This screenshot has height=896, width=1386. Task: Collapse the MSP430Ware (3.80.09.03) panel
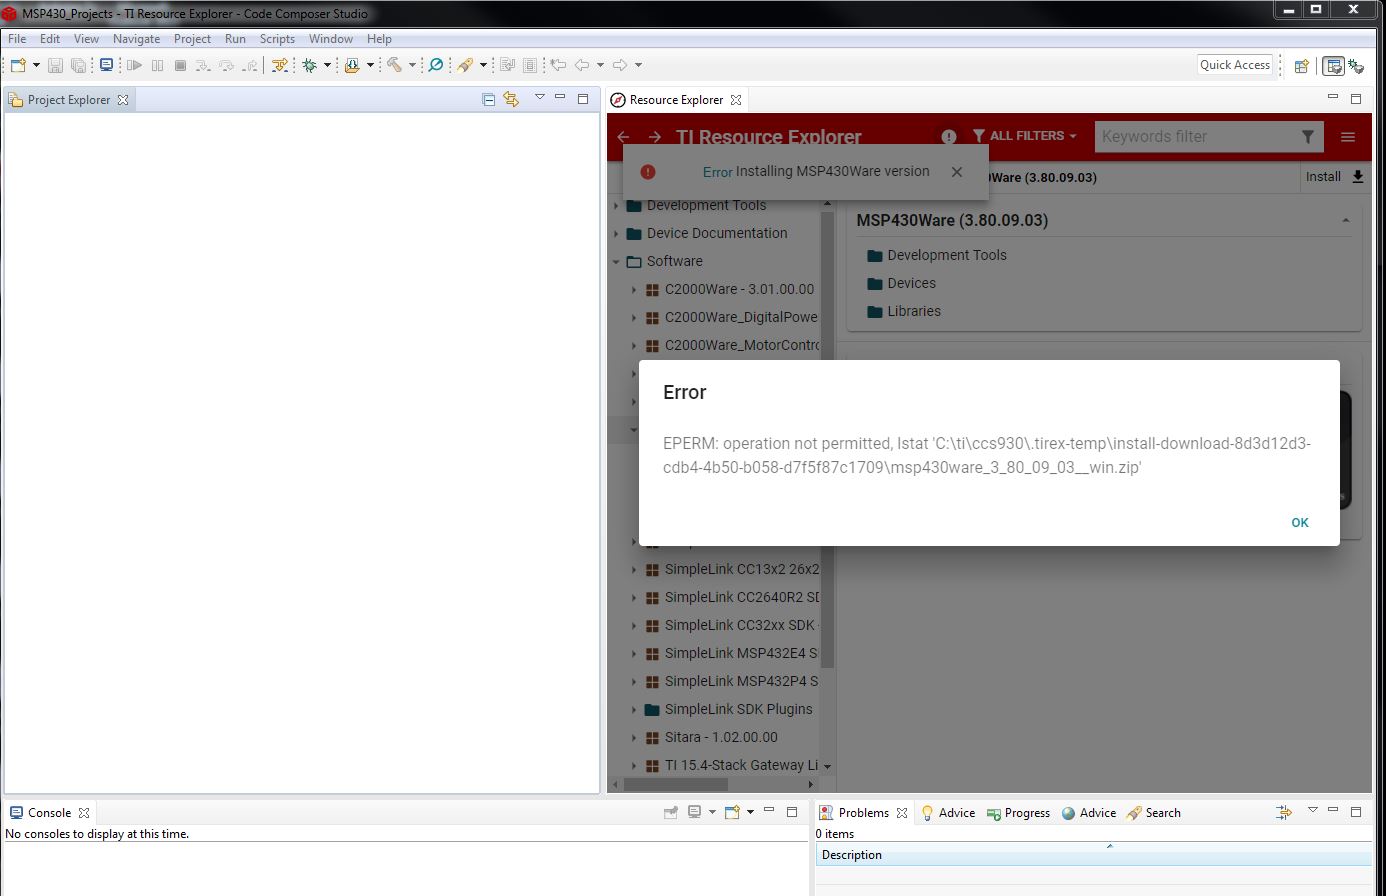[x=1345, y=221]
